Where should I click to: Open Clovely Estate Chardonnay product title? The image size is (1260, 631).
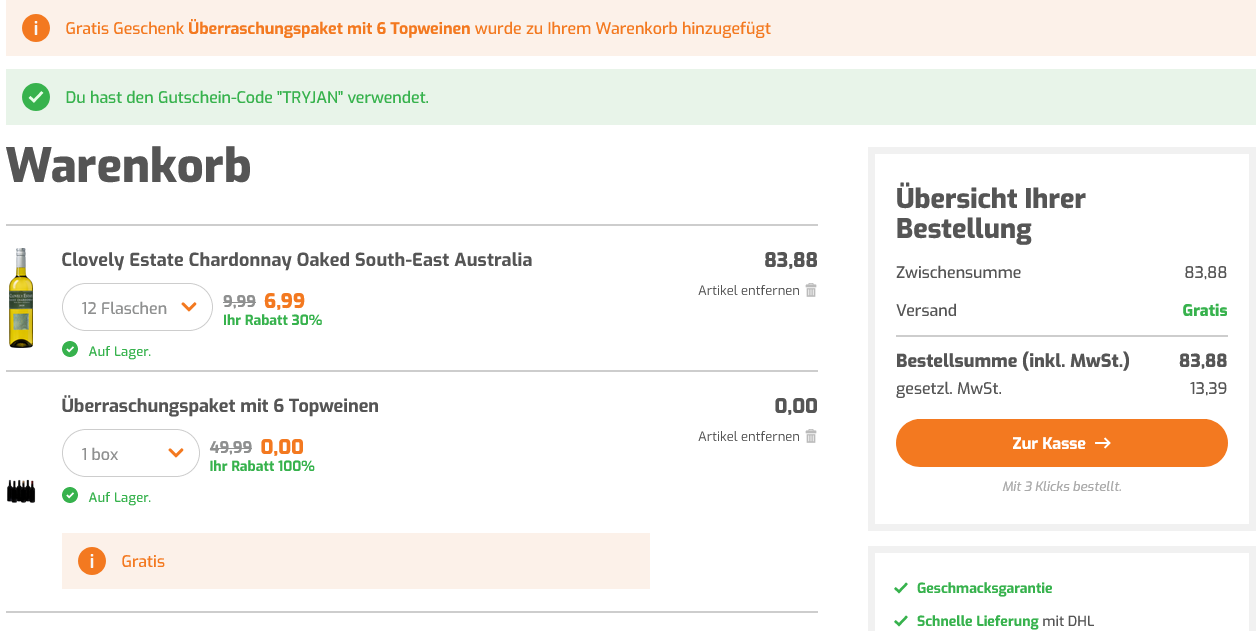[x=296, y=260]
